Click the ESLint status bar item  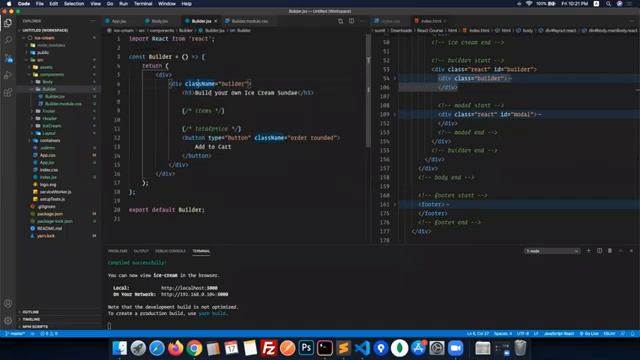click(609, 333)
